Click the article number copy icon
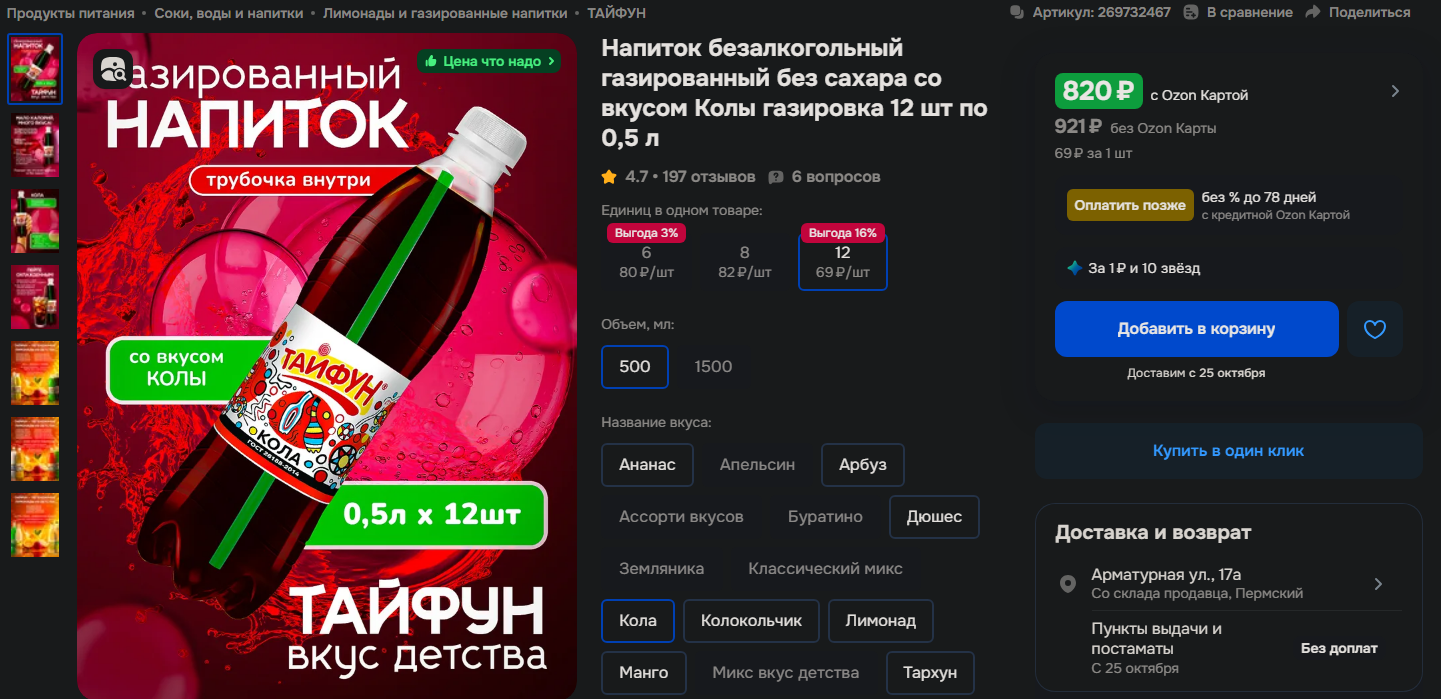The image size is (1441, 699). click(1017, 12)
